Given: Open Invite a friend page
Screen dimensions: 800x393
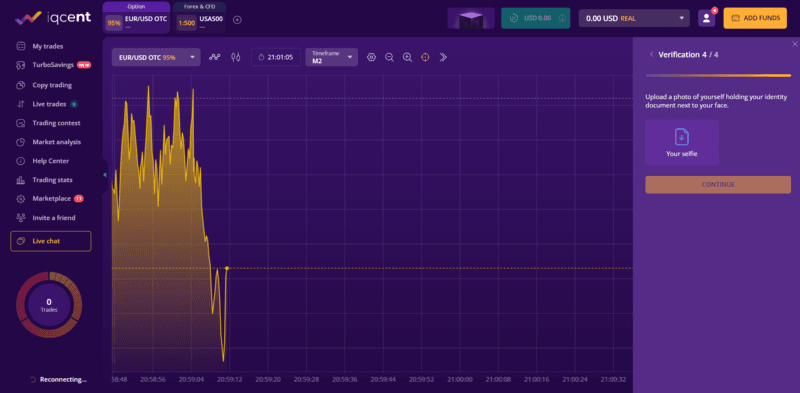Looking at the screenshot, I should click(x=54, y=218).
